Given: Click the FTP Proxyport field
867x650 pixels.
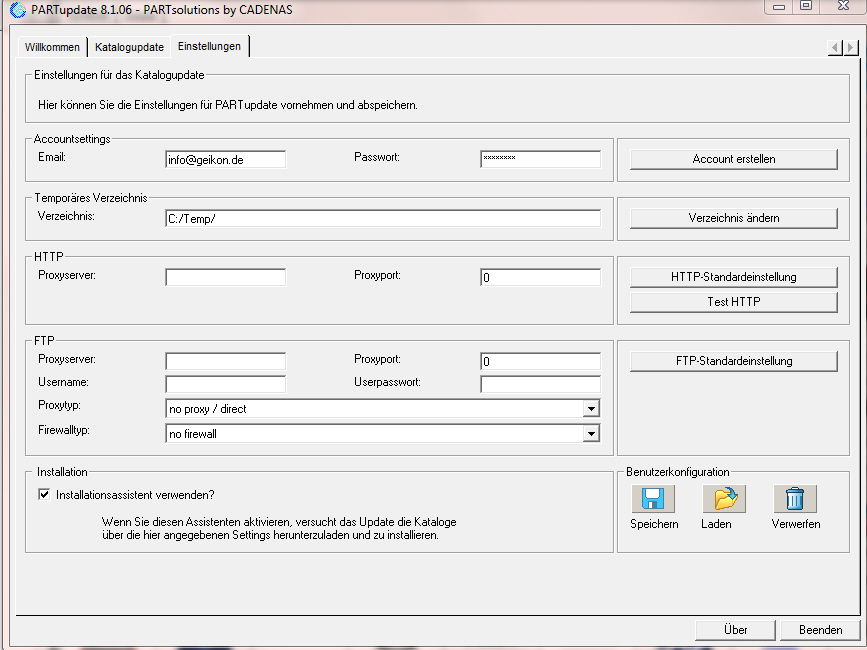Looking at the screenshot, I should 540,361.
